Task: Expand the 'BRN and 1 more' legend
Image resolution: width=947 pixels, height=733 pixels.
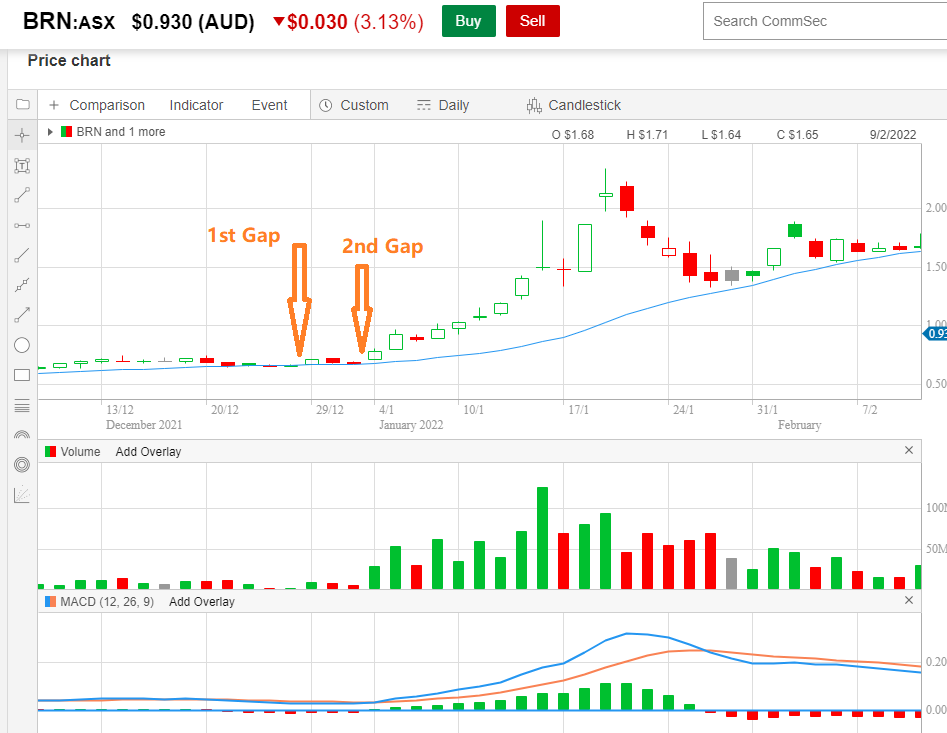Action: [50, 132]
